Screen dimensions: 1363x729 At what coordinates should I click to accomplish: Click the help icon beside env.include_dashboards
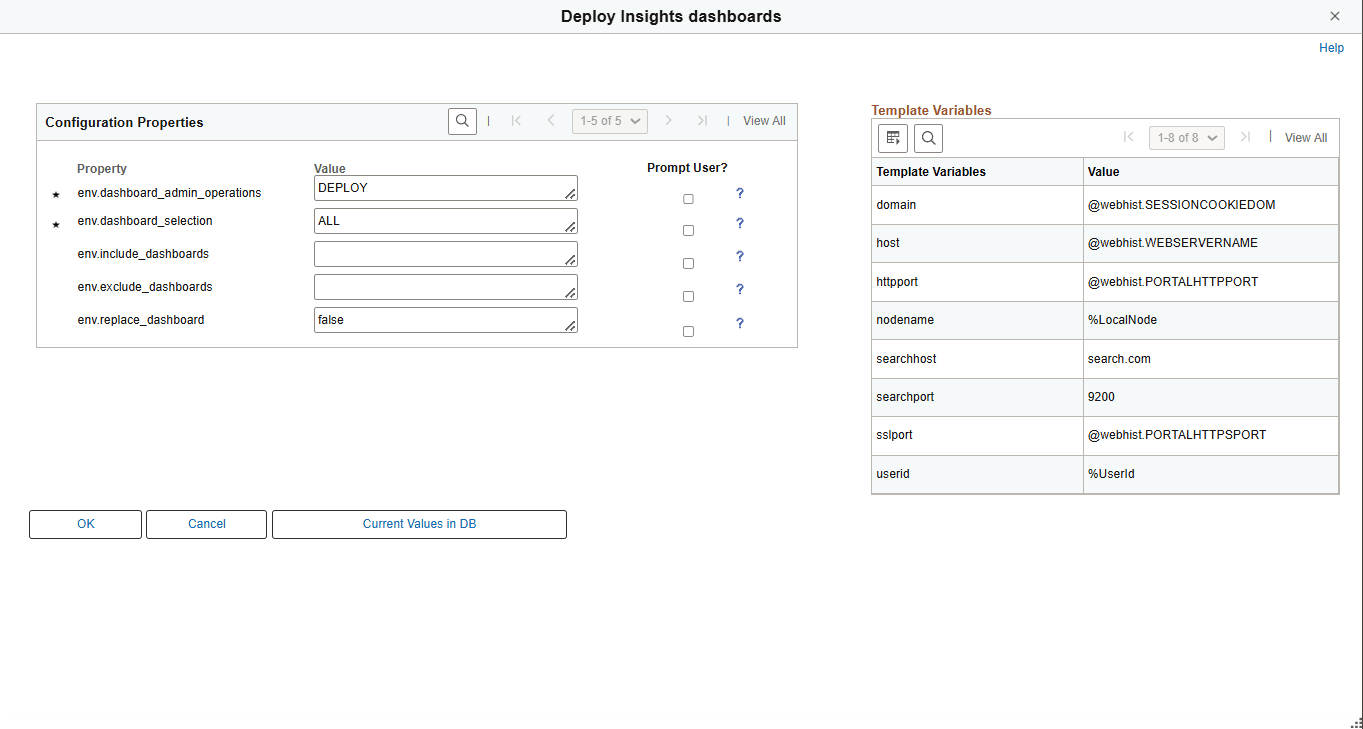click(x=739, y=256)
